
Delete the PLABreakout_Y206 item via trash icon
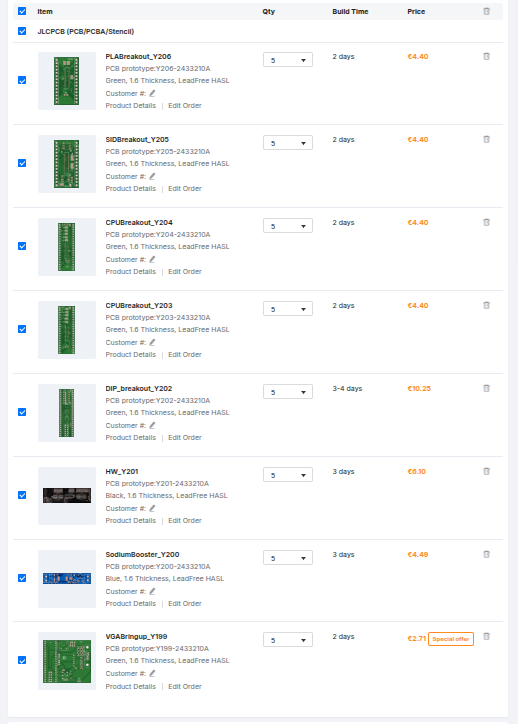(x=486, y=56)
